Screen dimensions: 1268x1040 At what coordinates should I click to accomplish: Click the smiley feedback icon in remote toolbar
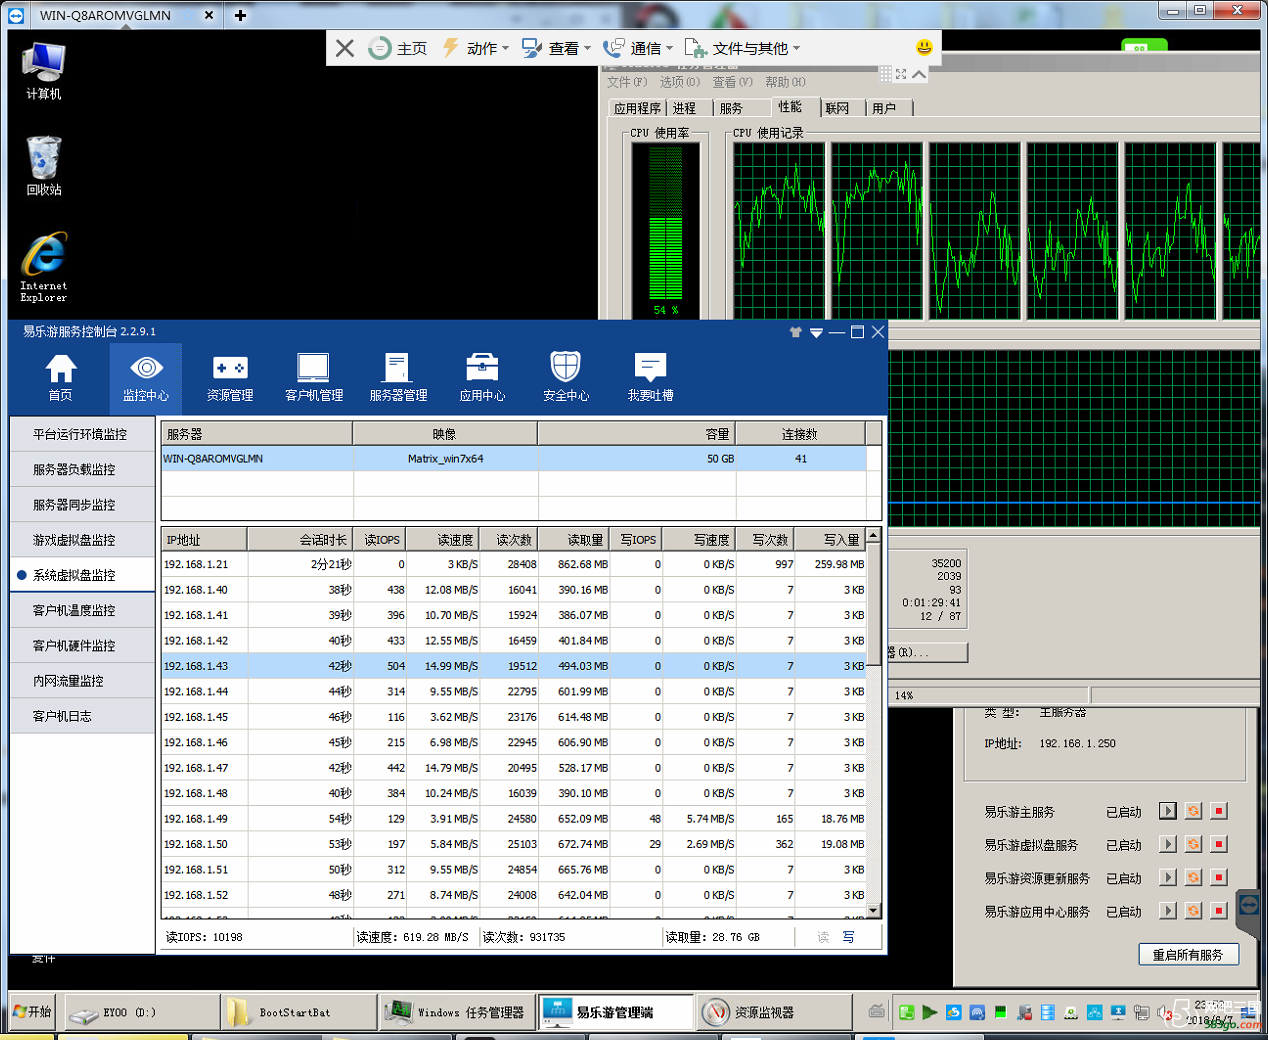924,47
